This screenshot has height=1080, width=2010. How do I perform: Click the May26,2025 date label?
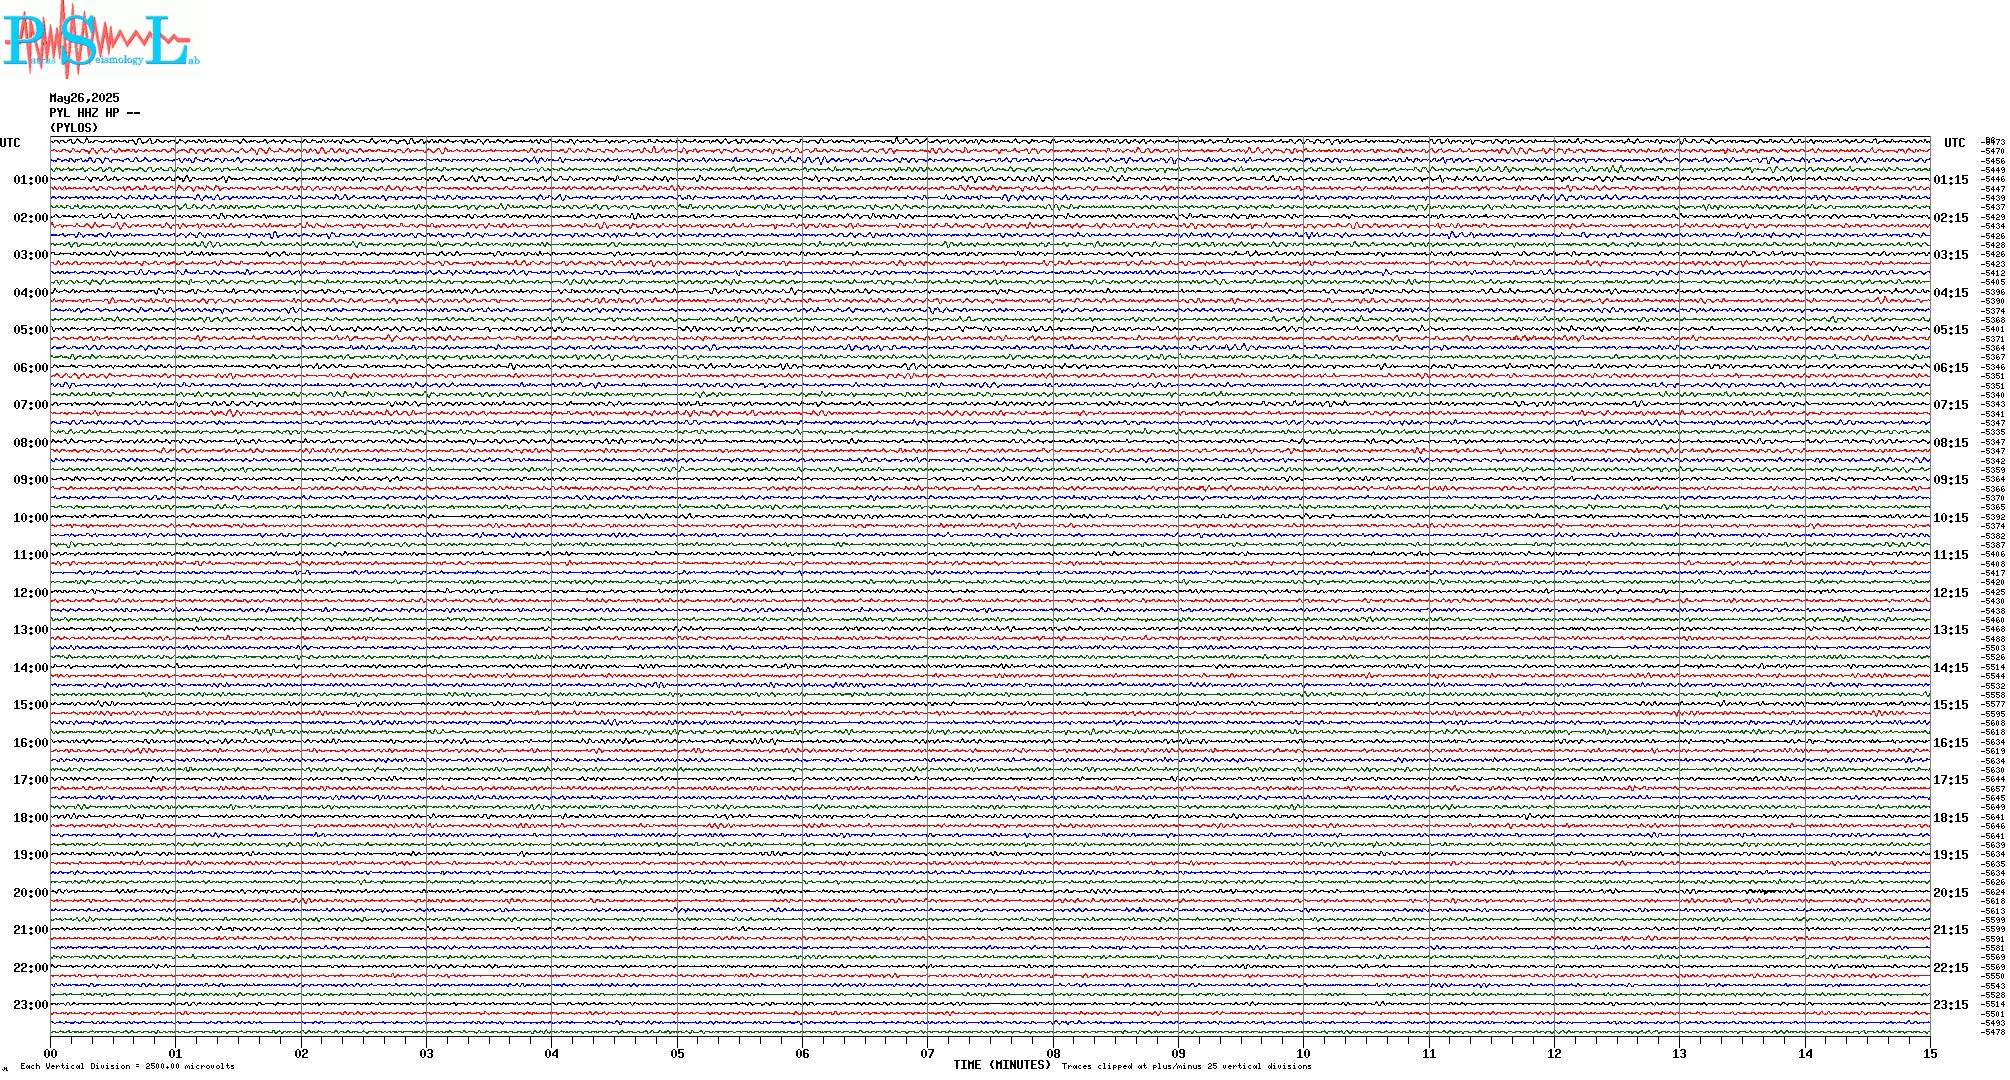tap(84, 98)
